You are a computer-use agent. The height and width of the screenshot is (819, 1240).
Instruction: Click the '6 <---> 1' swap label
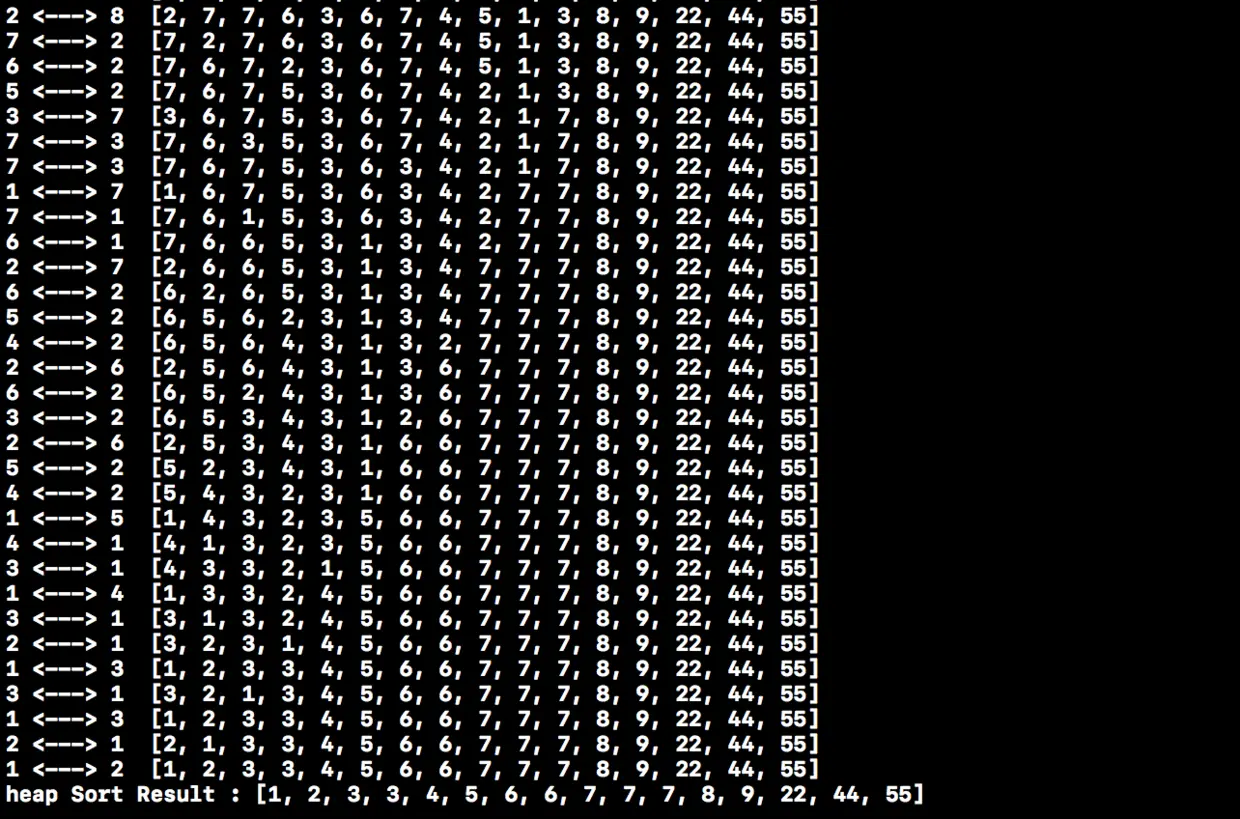(x=65, y=242)
